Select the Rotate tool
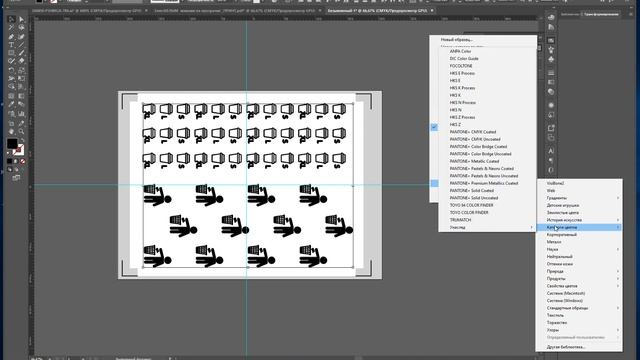 pos(11,70)
